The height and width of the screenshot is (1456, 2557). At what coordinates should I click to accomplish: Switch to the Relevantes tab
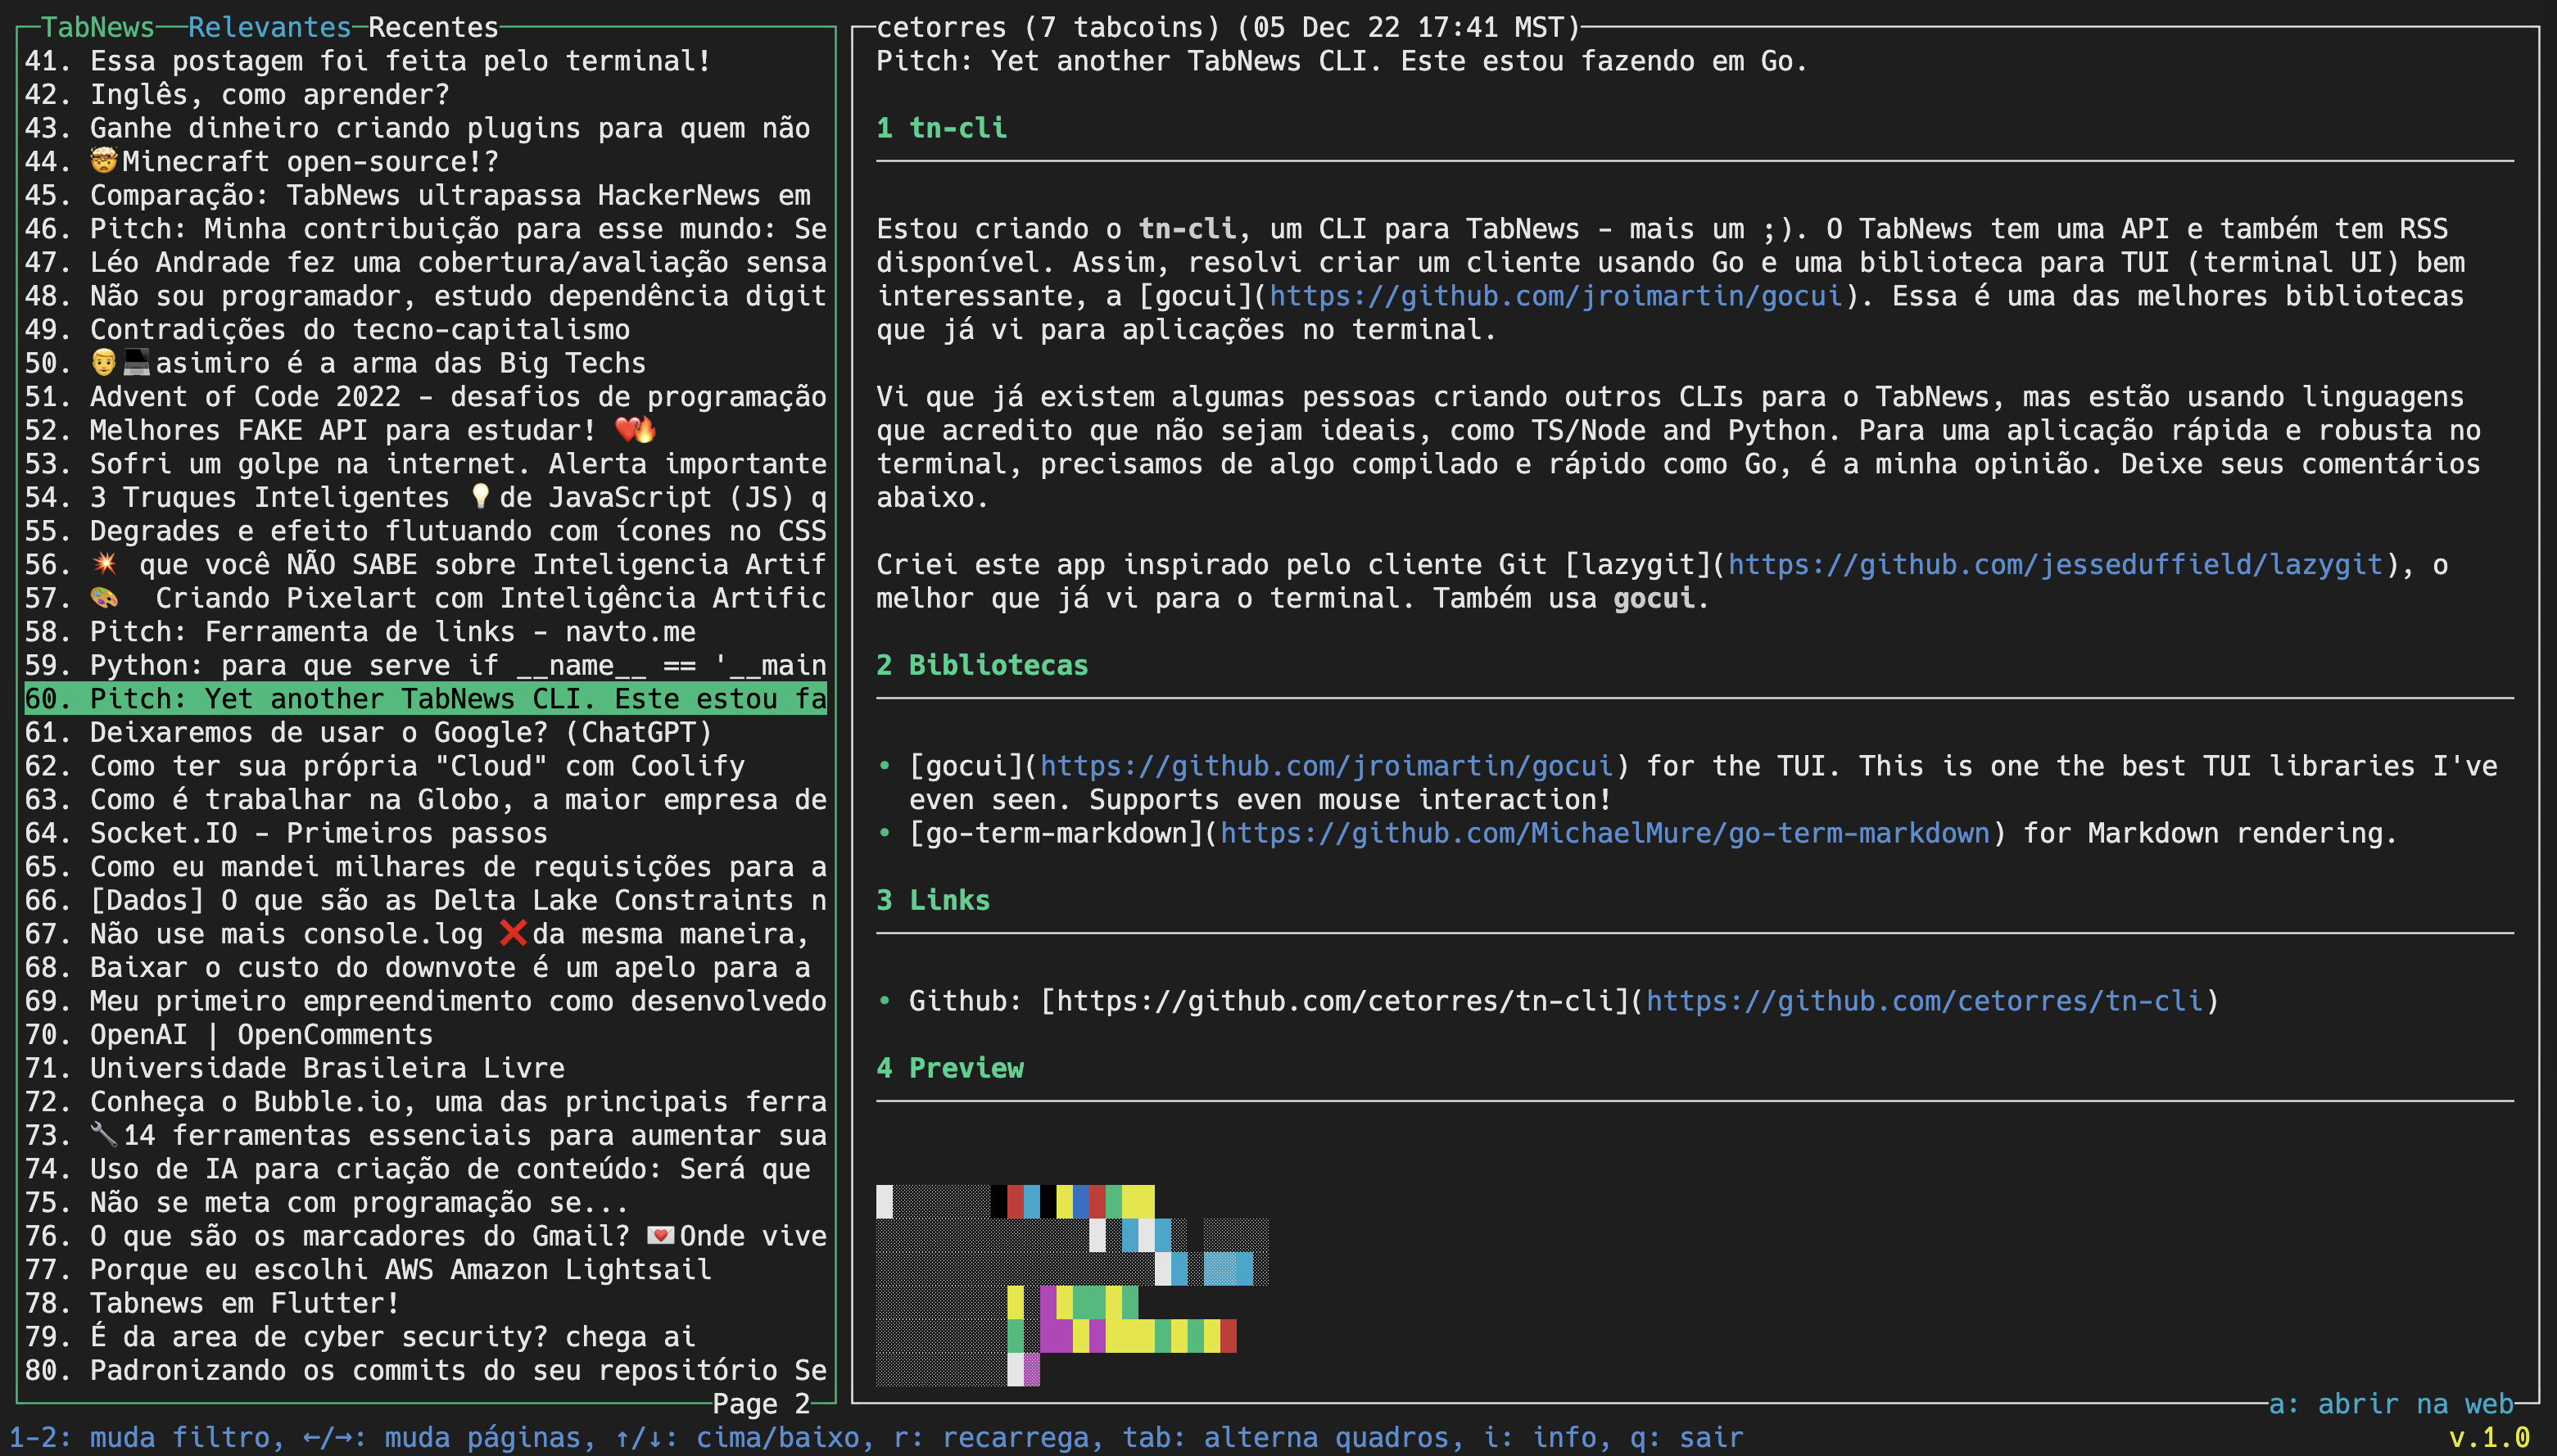point(270,27)
